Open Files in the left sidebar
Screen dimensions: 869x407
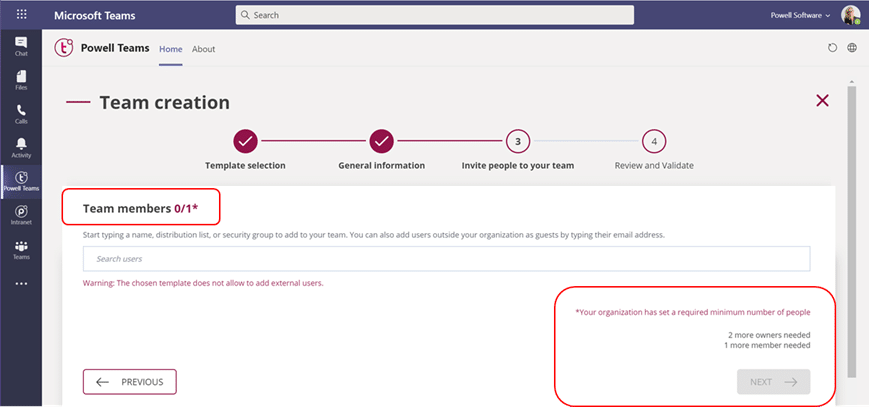pos(21,80)
